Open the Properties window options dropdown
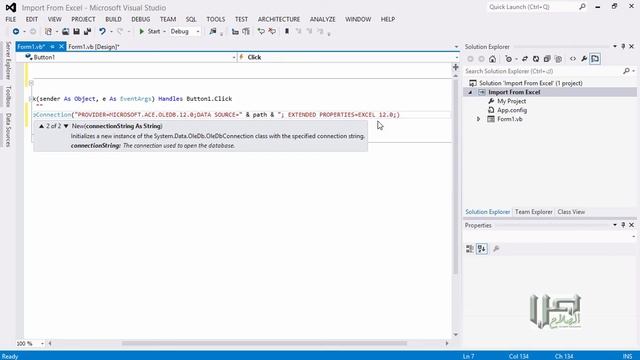 (615, 225)
